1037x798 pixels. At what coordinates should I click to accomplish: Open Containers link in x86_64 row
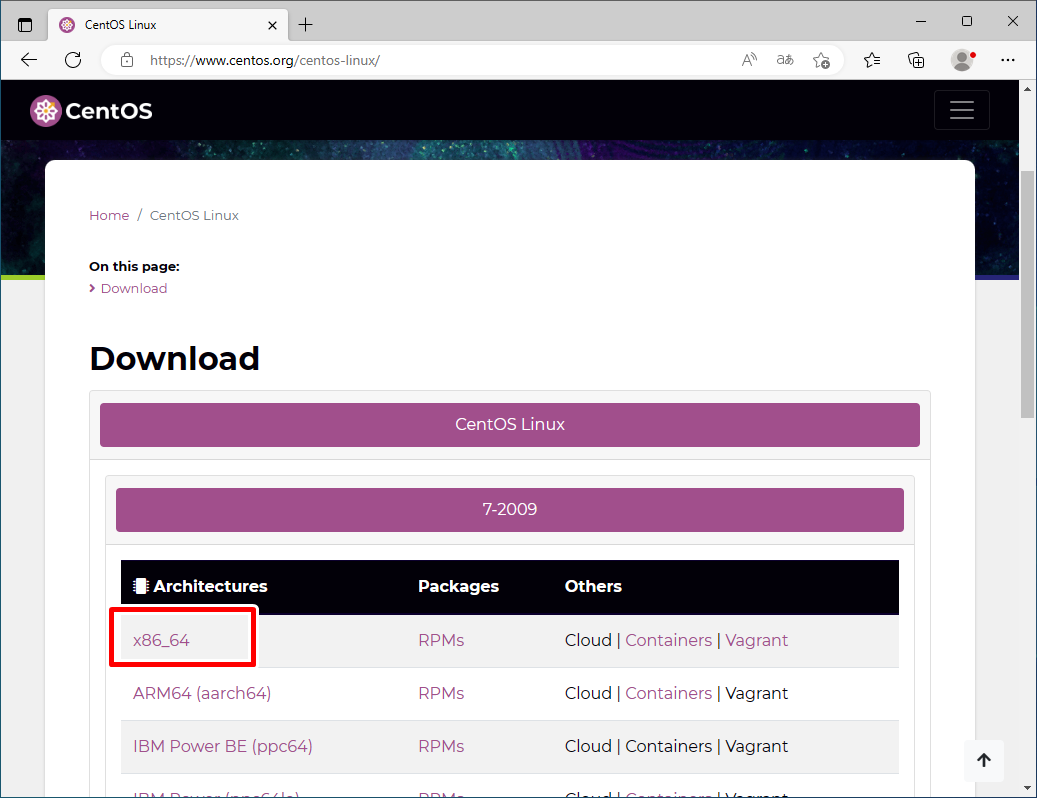pos(669,640)
